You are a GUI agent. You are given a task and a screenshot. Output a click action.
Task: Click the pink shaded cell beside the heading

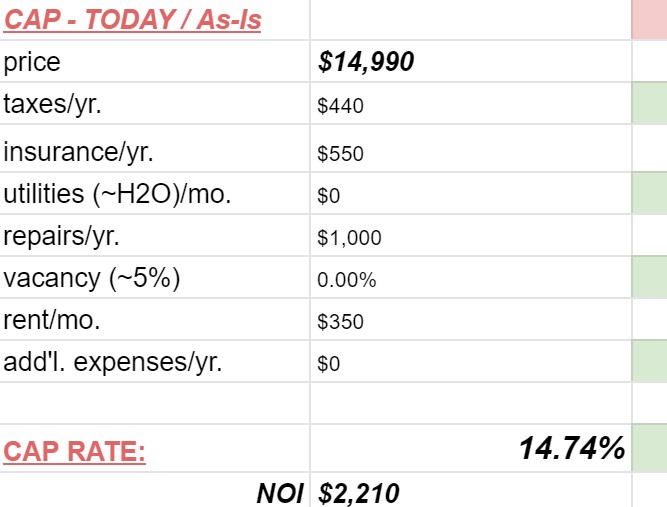(650, 20)
